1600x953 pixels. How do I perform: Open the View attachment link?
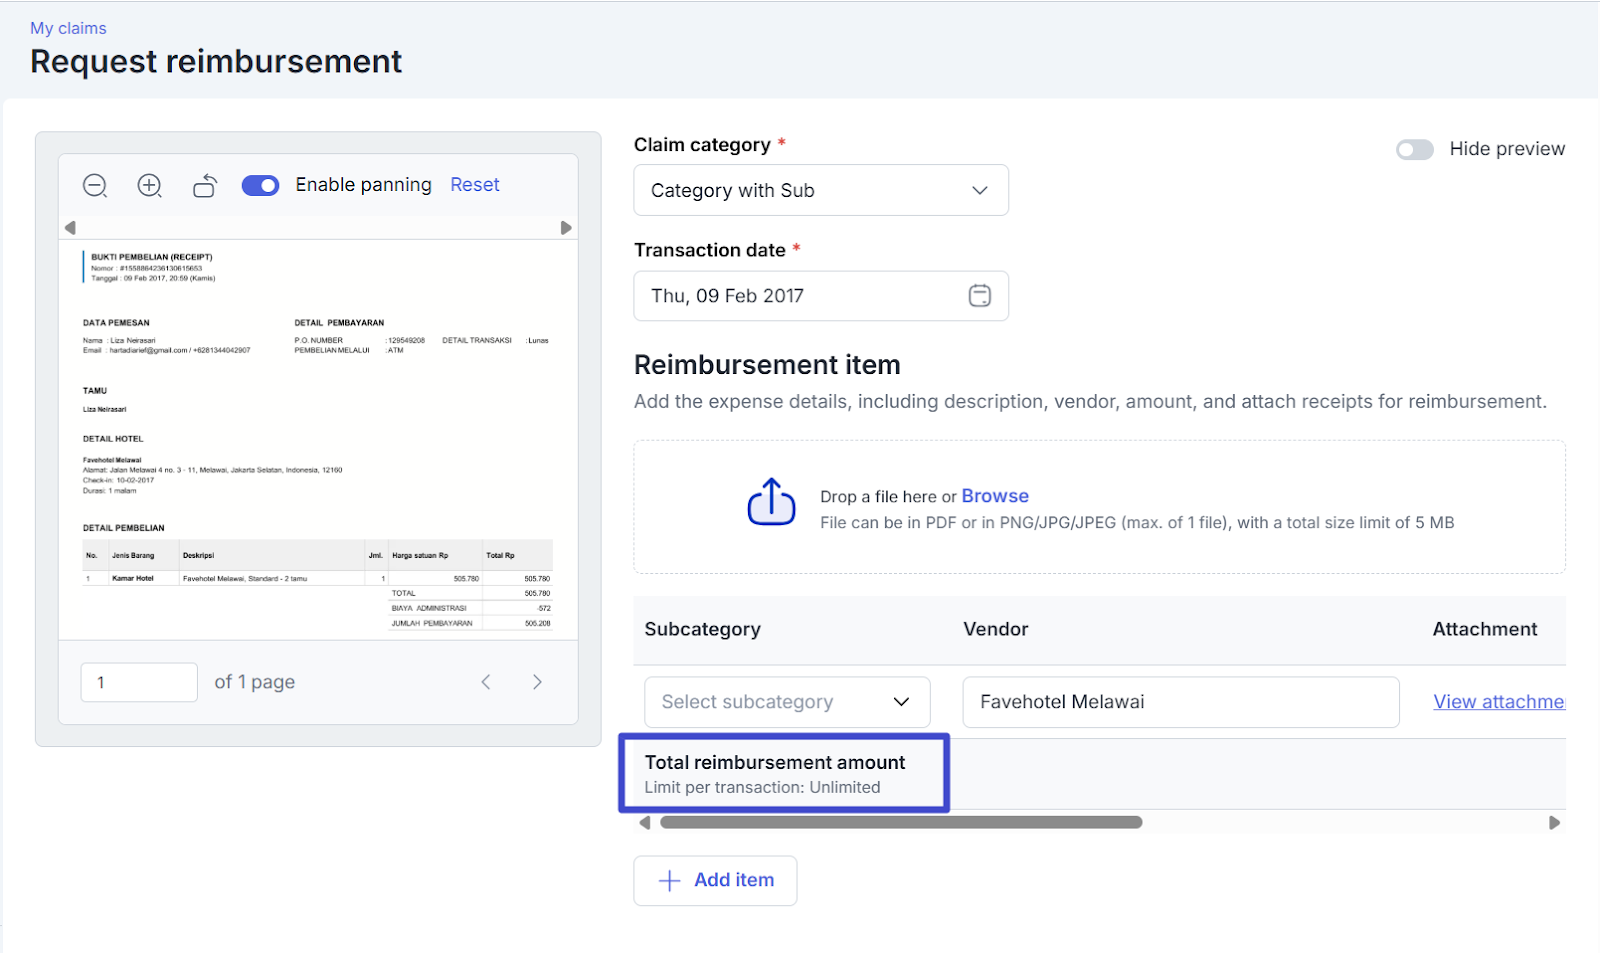[x=1498, y=702]
